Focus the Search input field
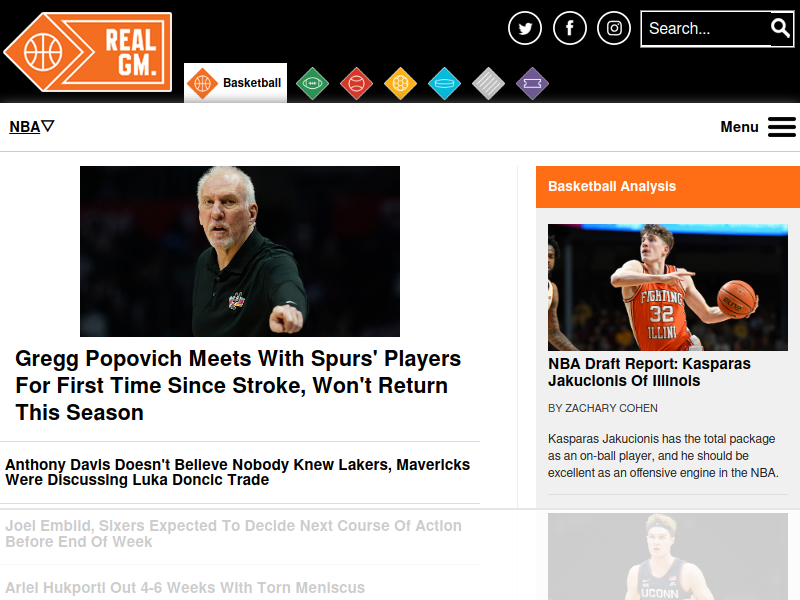The image size is (800, 600). [x=706, y=29]
